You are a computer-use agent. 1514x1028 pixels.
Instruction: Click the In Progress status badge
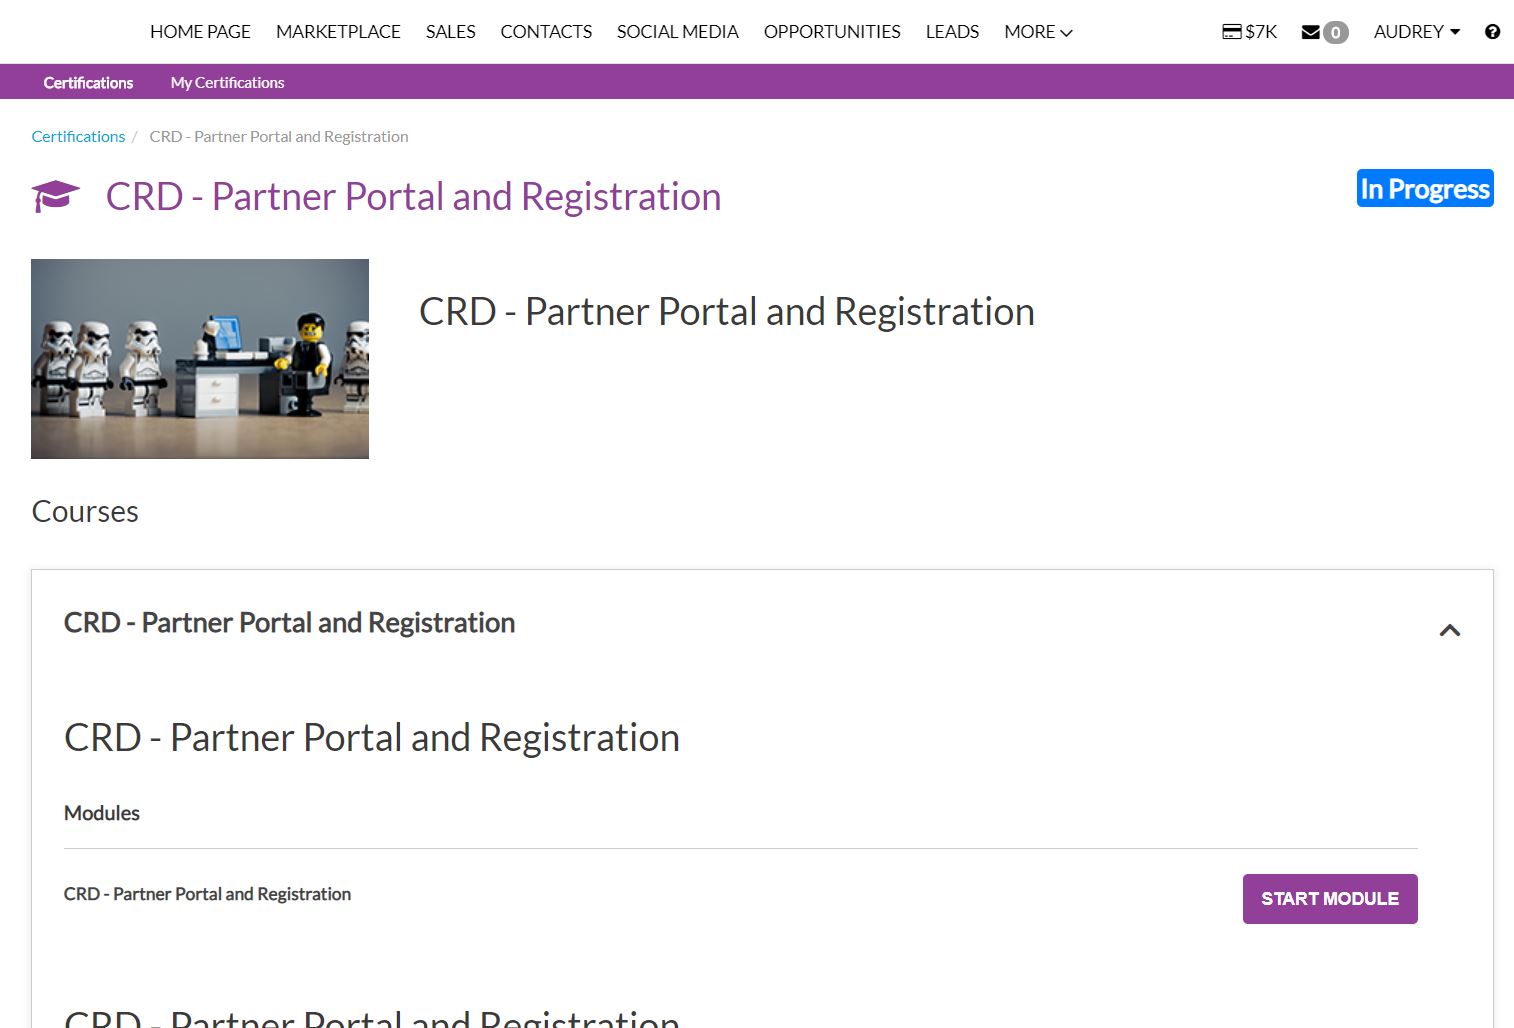tap(1424, 189)
